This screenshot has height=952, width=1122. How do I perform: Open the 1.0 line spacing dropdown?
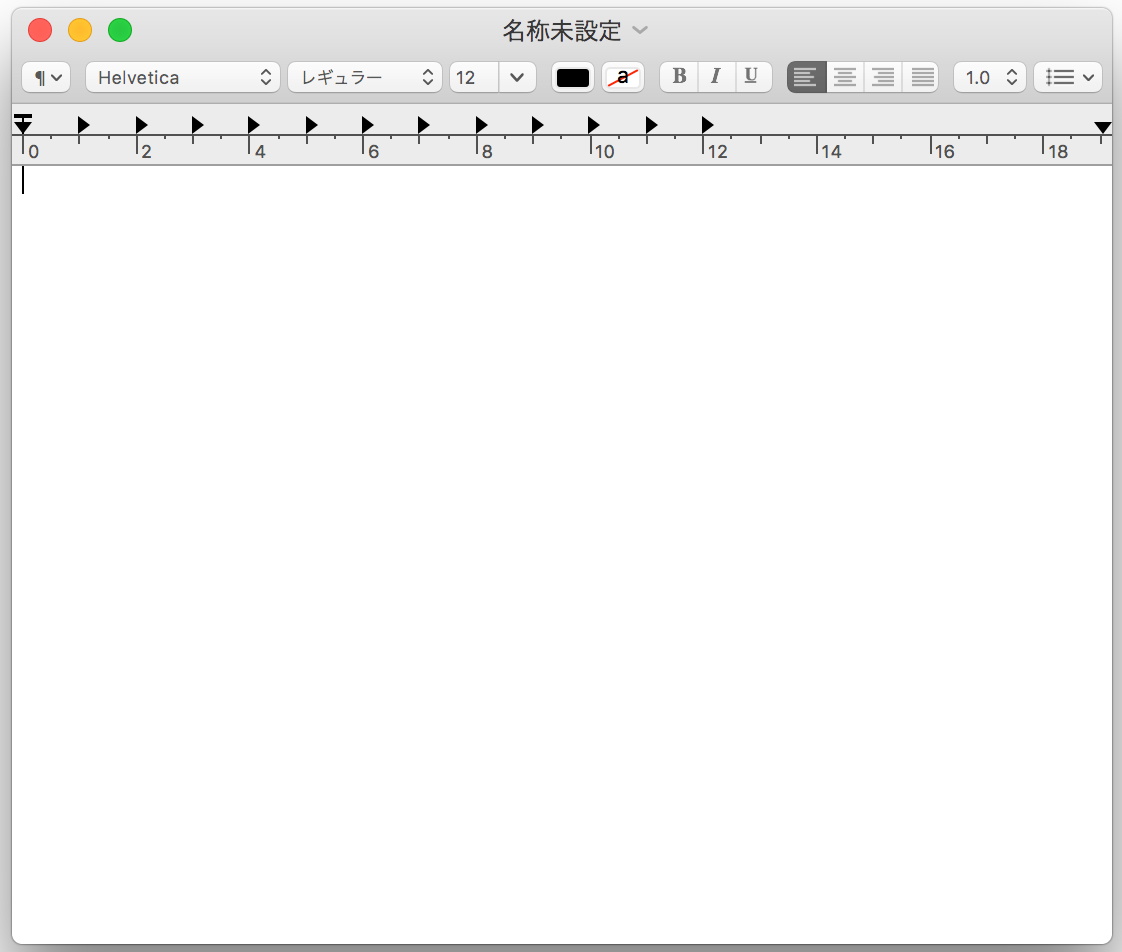click(989, 77)
